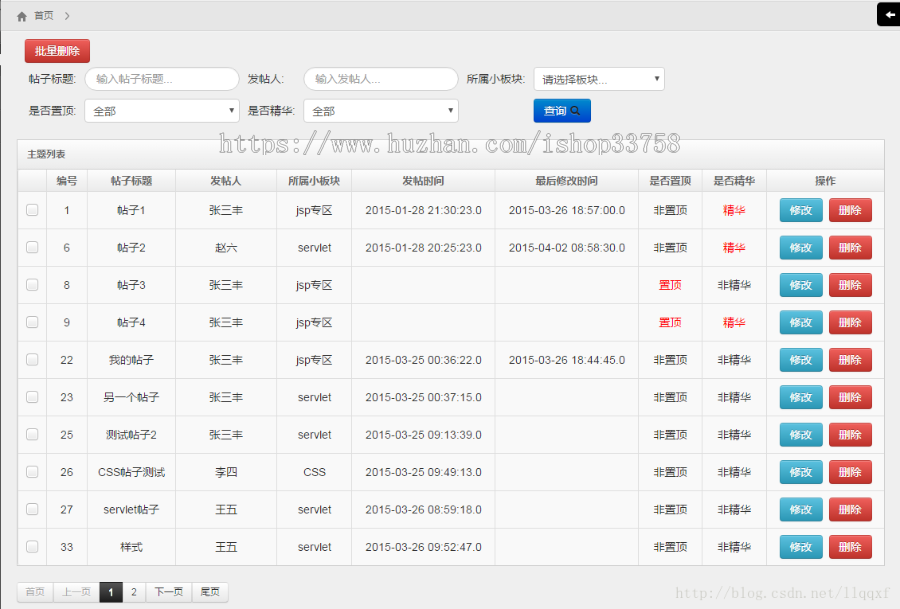
Task: Select page 2 in the pagination bar
Action: 134,592
